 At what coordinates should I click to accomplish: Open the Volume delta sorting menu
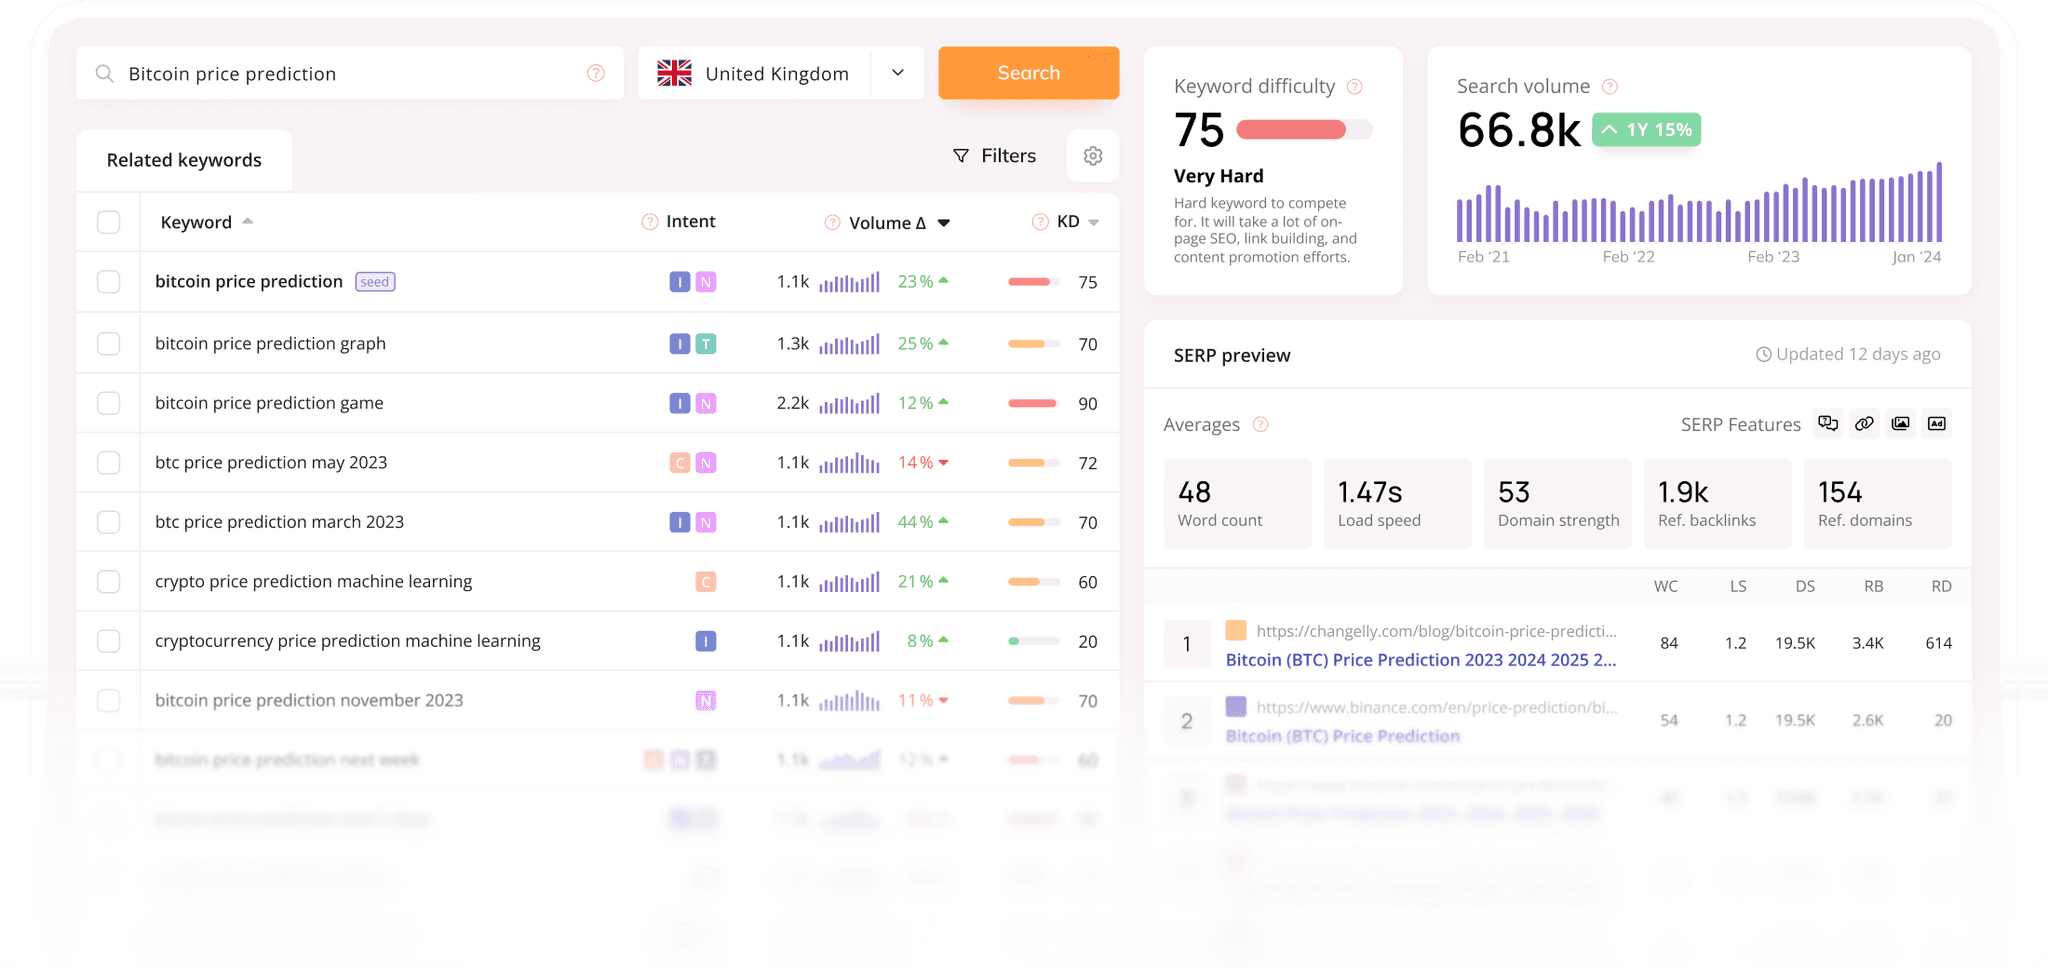point(943,222)
